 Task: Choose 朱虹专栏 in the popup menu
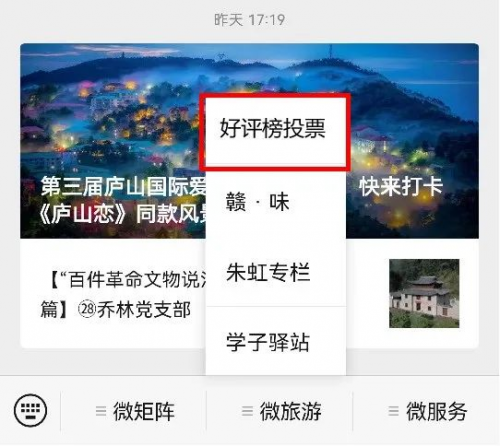pos(276,272)
